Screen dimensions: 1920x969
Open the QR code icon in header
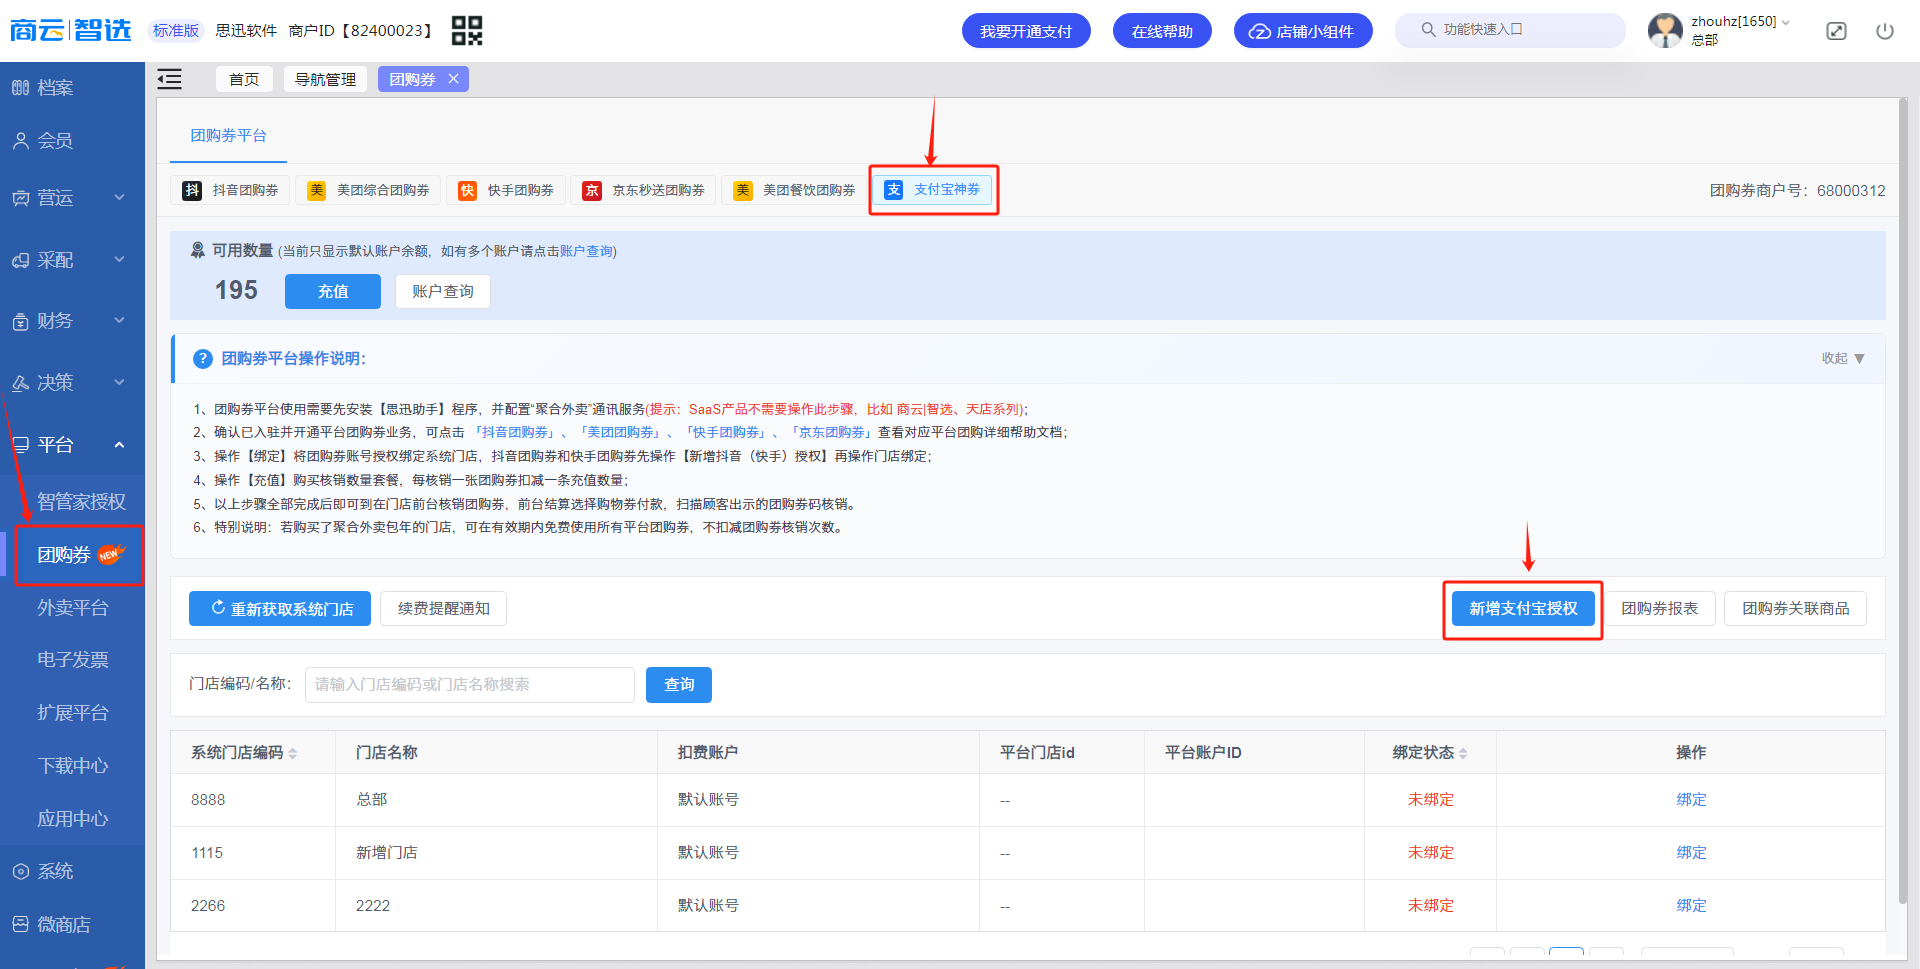tap(467, 31)
